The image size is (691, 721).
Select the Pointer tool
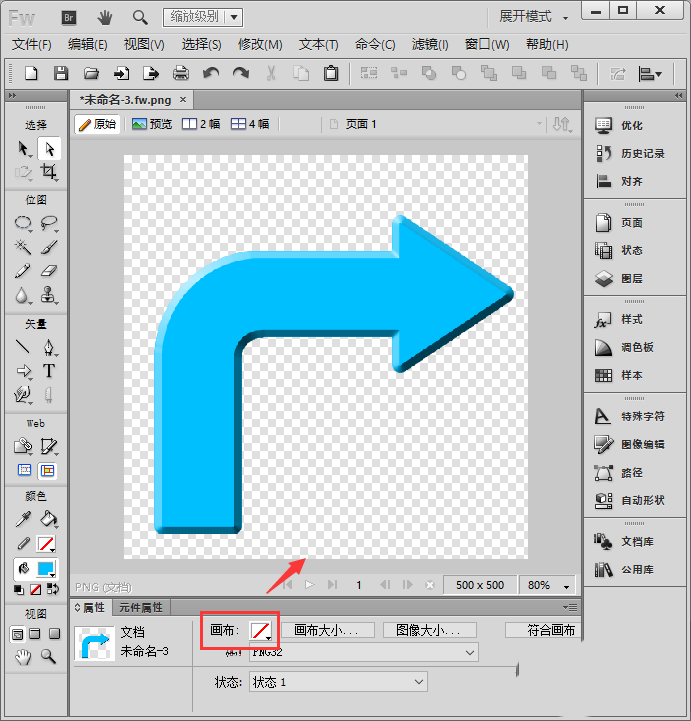[23, 149]
